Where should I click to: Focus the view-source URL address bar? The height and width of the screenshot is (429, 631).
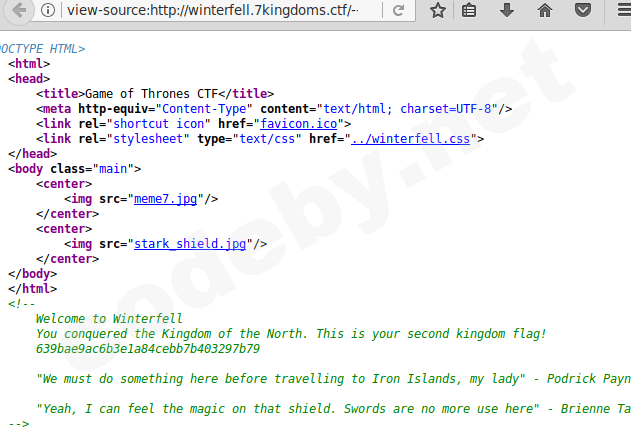tap(213, 10)
